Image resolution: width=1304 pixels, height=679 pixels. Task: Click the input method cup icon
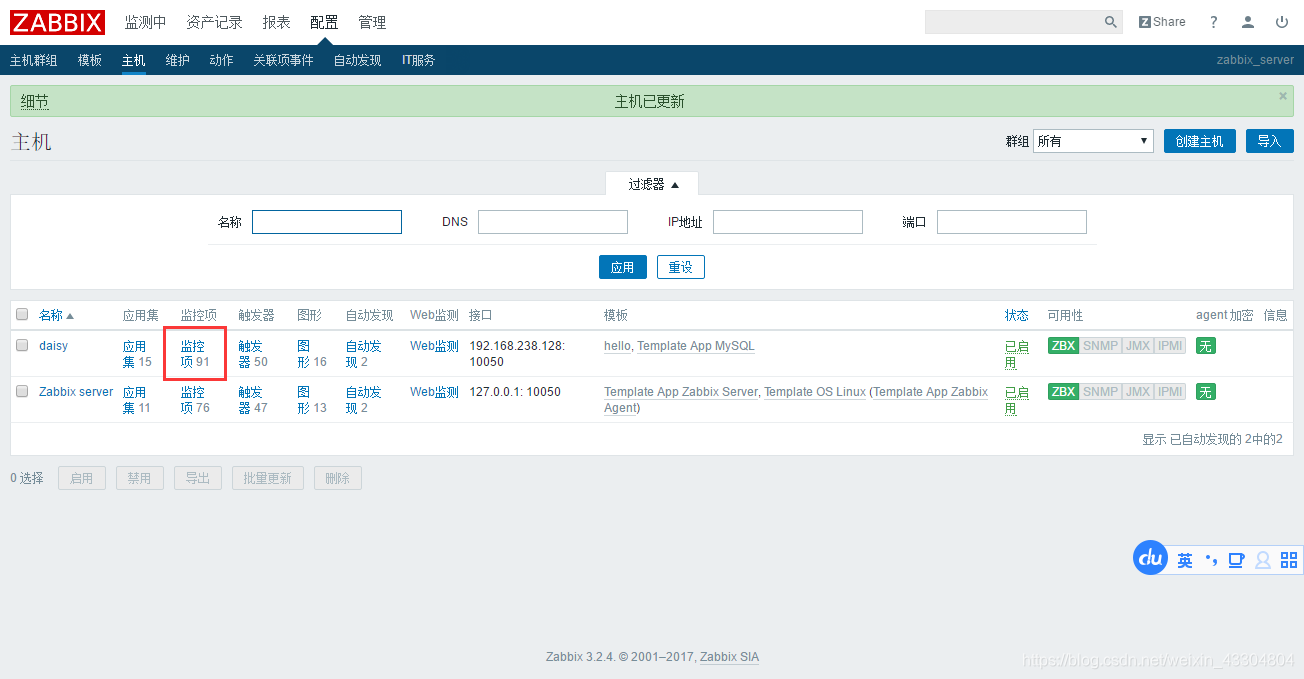click(x=1236, y=560)
